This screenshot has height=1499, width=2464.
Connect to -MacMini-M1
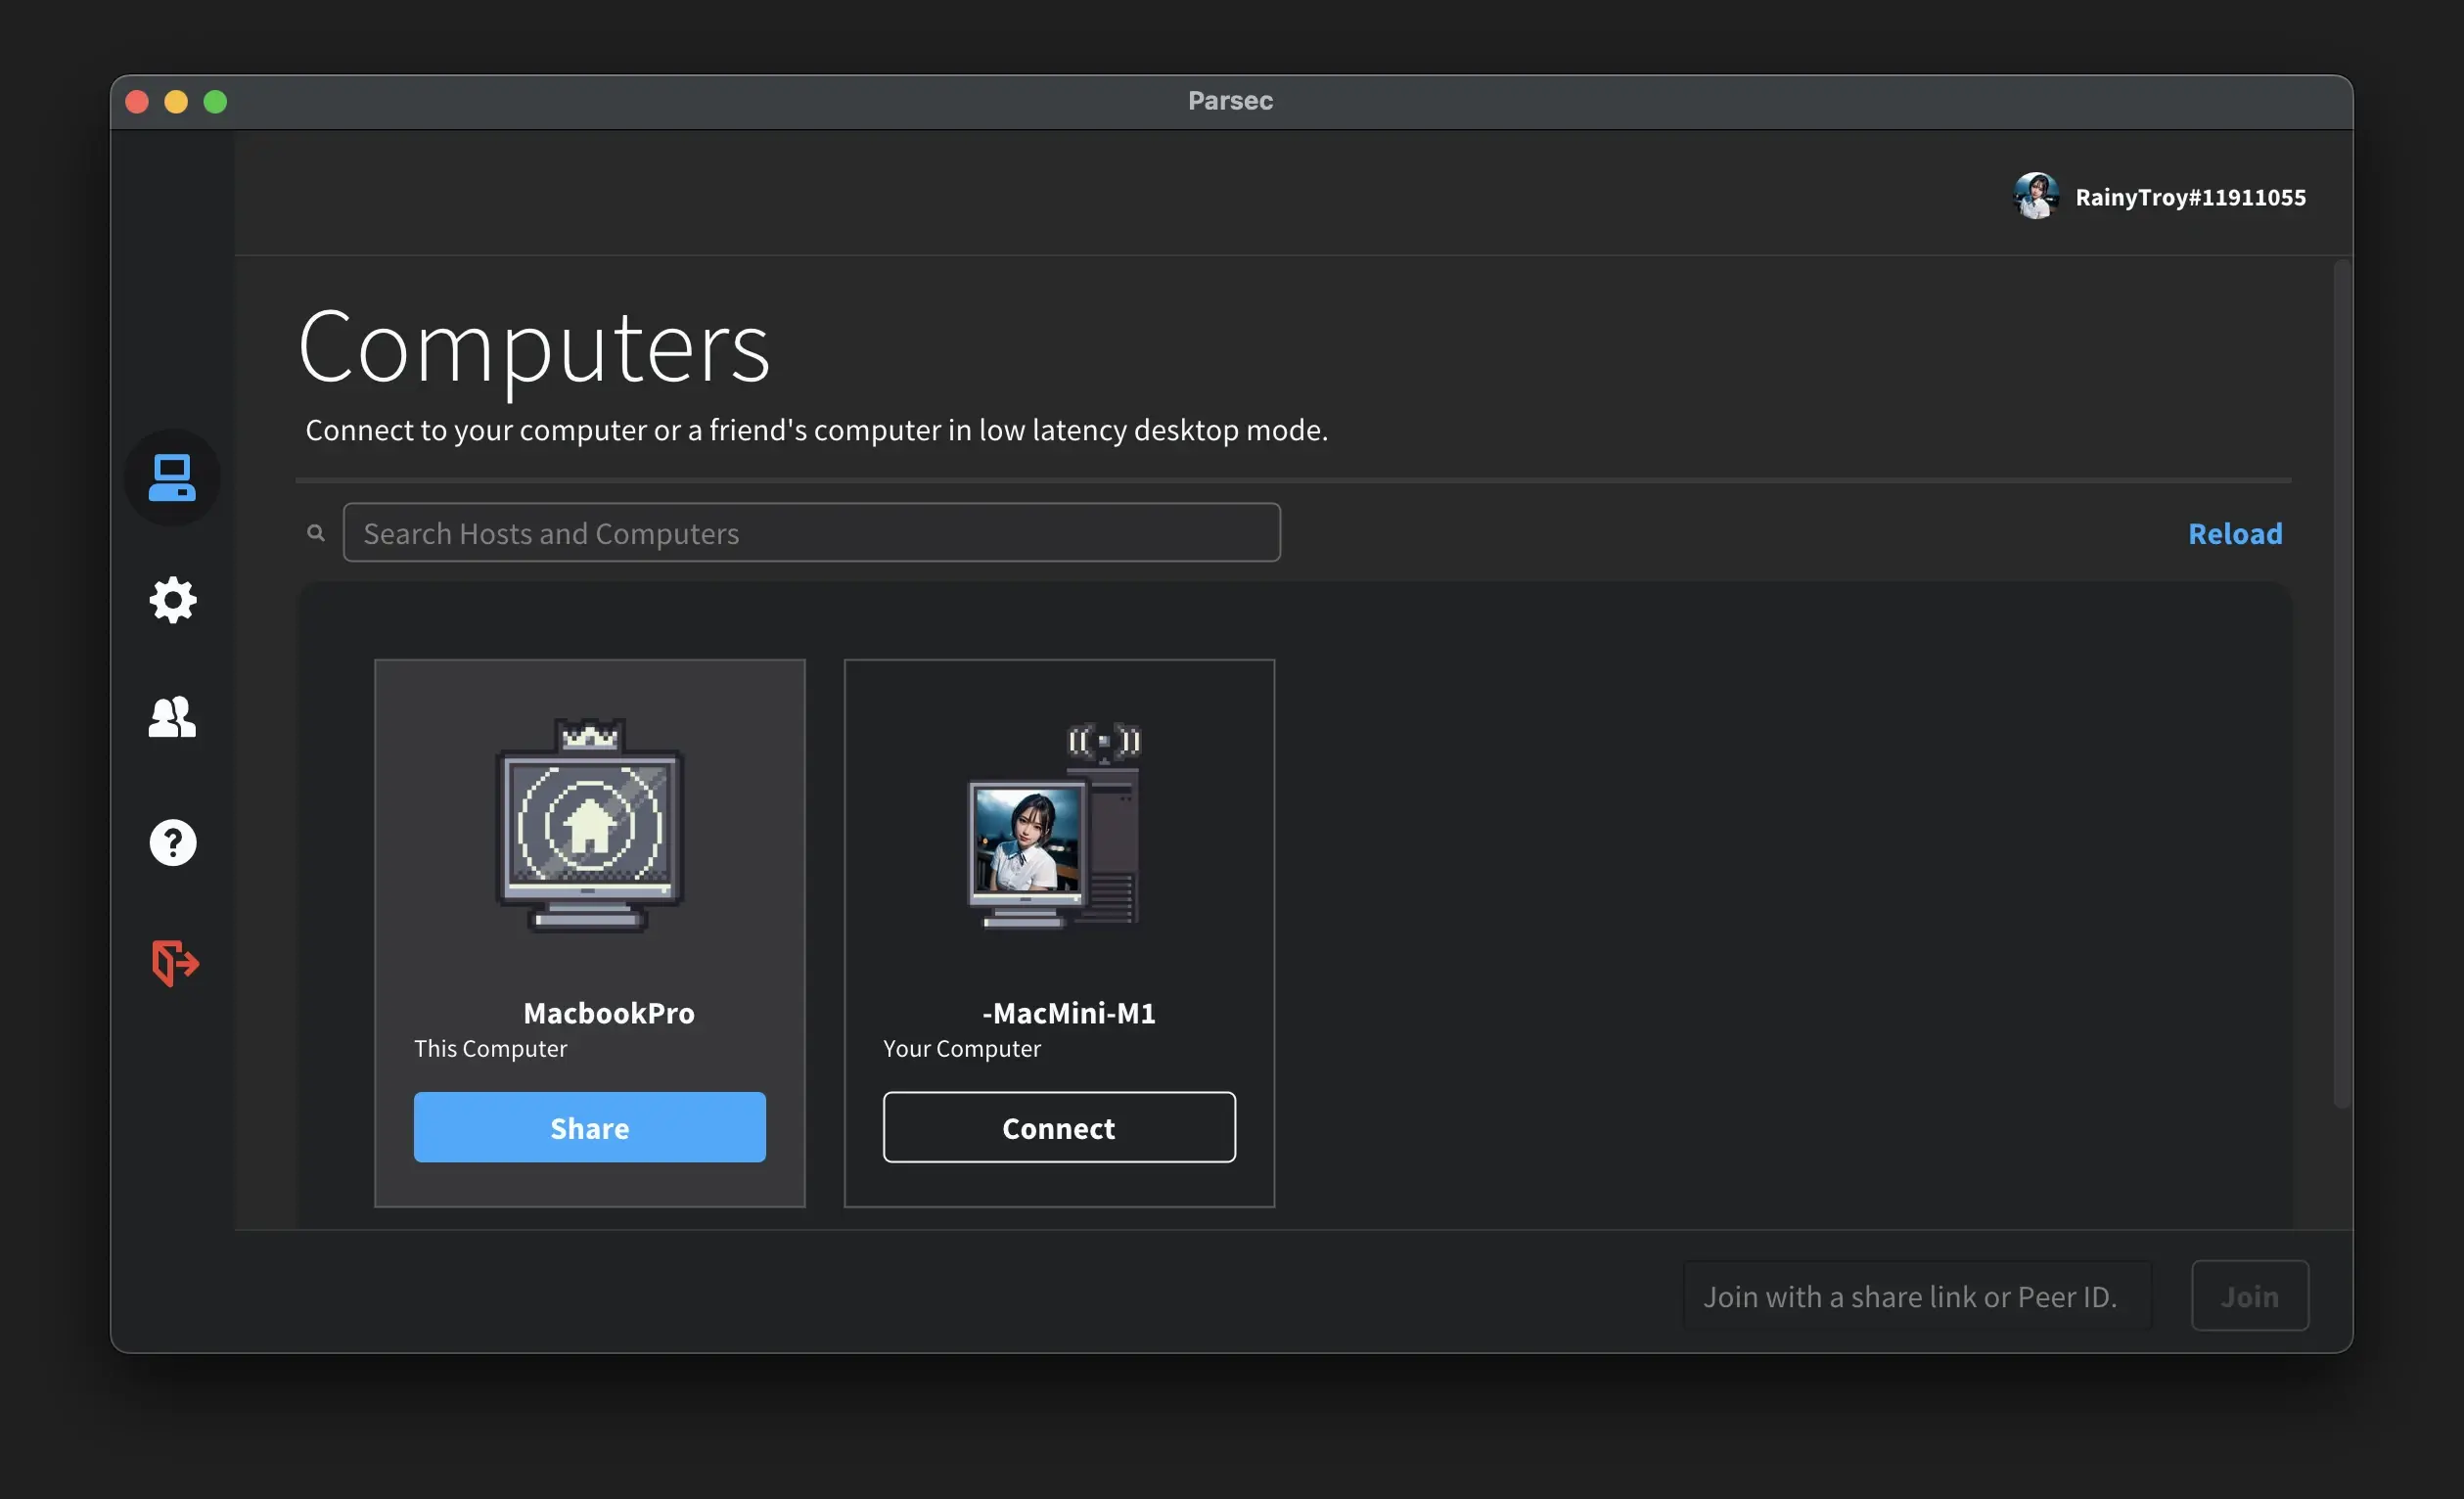[x=1059, y=1127]
